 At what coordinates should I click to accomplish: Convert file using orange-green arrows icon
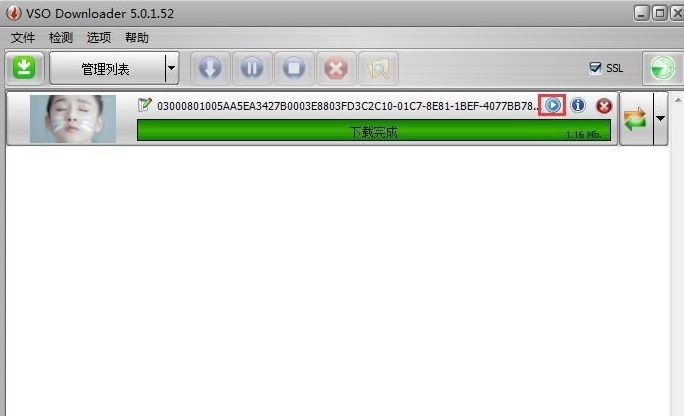pos(636,119)
